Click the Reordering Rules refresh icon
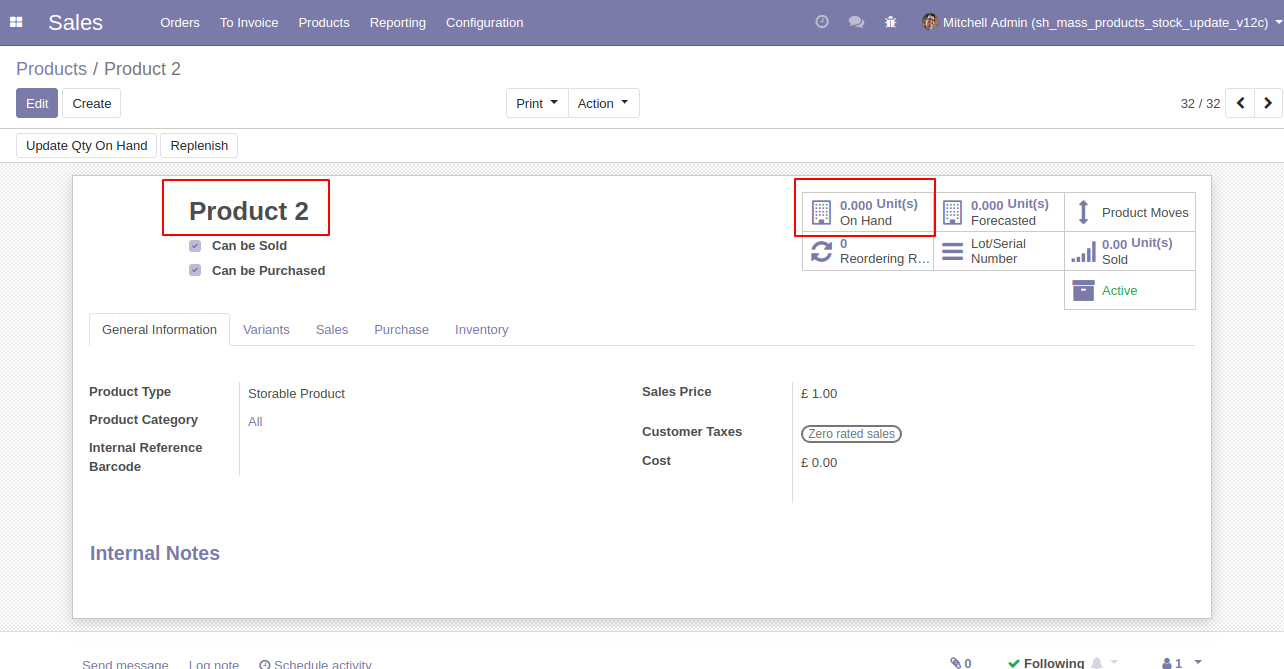The image size is (1284, 669). tap(821, 252)
